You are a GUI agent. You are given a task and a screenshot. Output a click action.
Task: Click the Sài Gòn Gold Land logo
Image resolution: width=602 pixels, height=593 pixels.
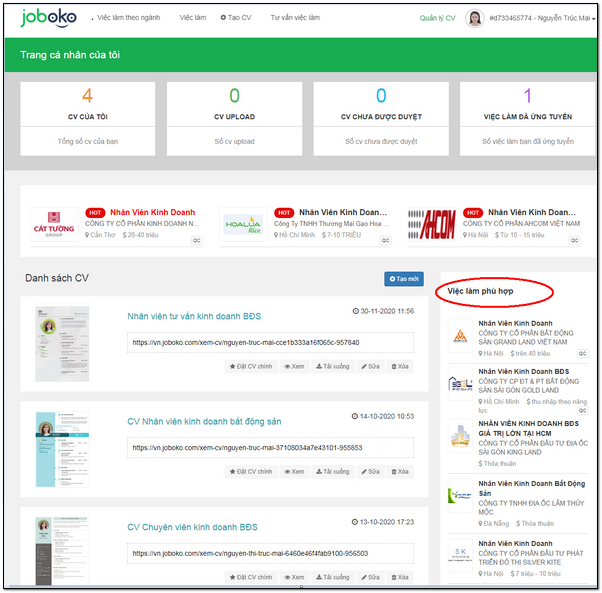(459, 387)
